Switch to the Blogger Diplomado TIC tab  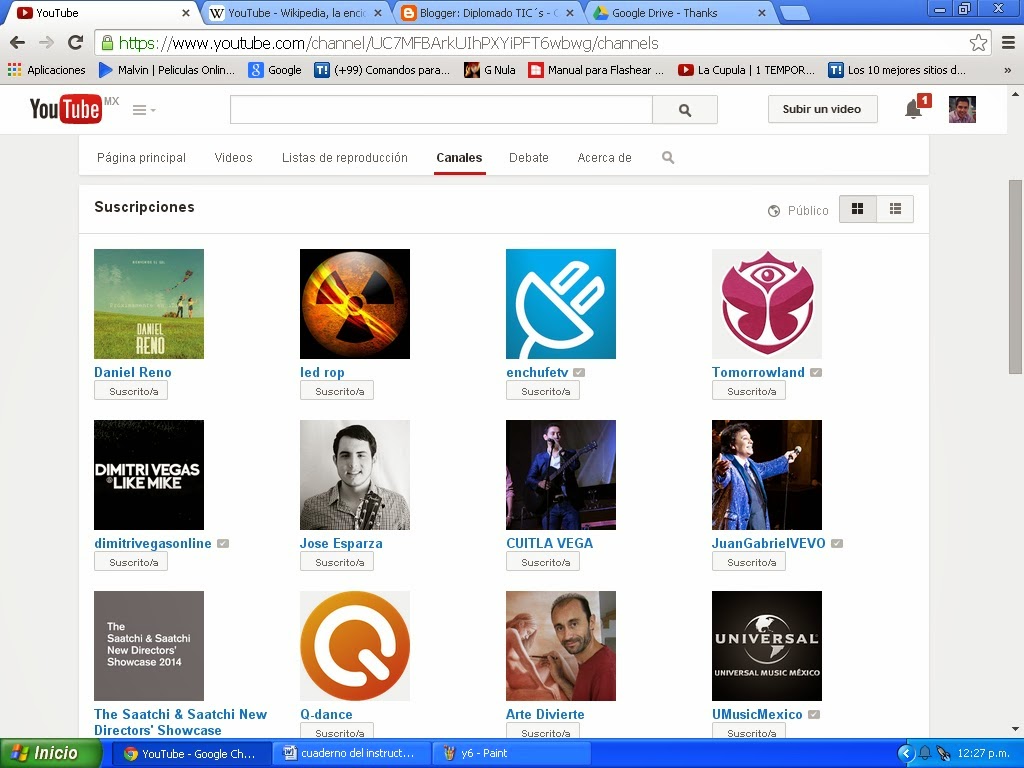tap(488, 12)
